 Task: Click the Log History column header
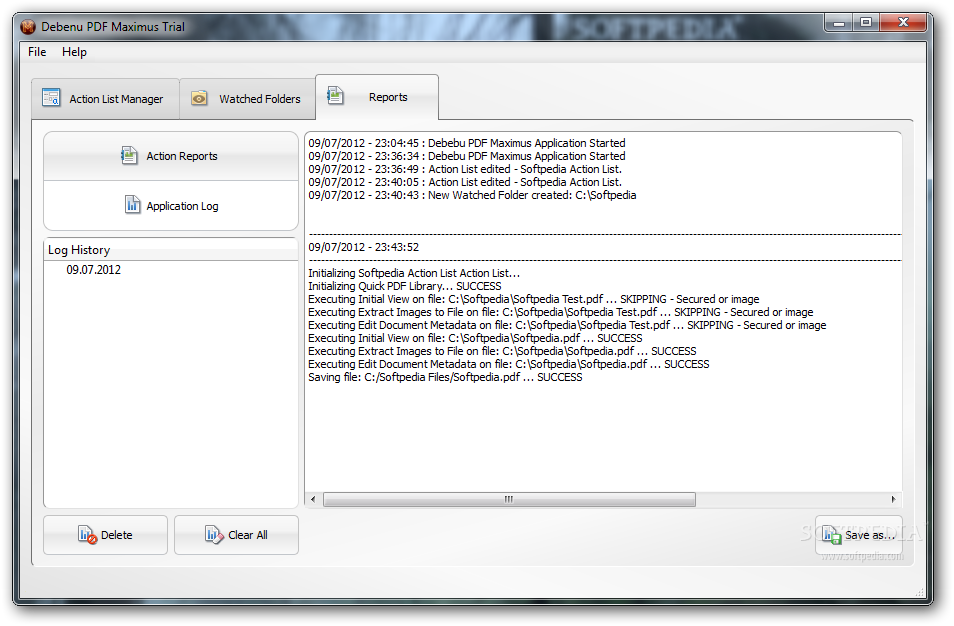coord(171,249)
